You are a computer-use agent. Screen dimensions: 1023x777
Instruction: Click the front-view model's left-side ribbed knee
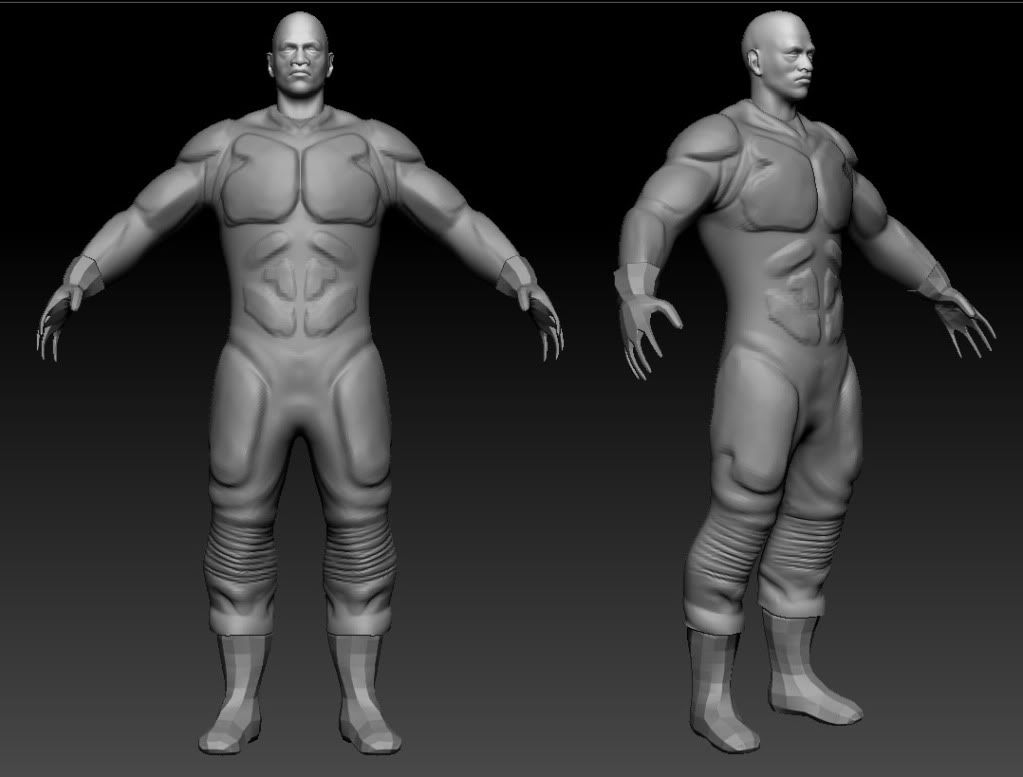coord(240,560)
